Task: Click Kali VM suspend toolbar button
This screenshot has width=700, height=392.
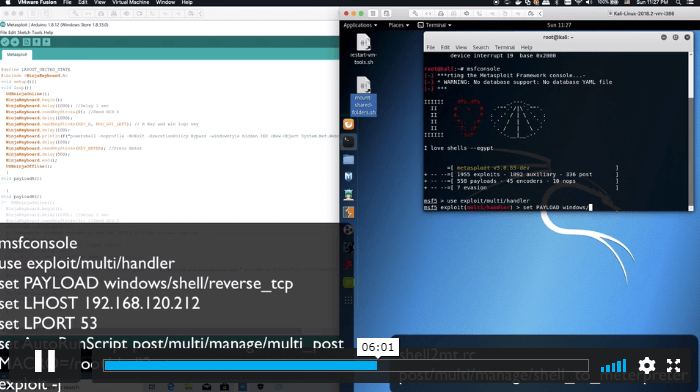Action: tap(373, 13)
